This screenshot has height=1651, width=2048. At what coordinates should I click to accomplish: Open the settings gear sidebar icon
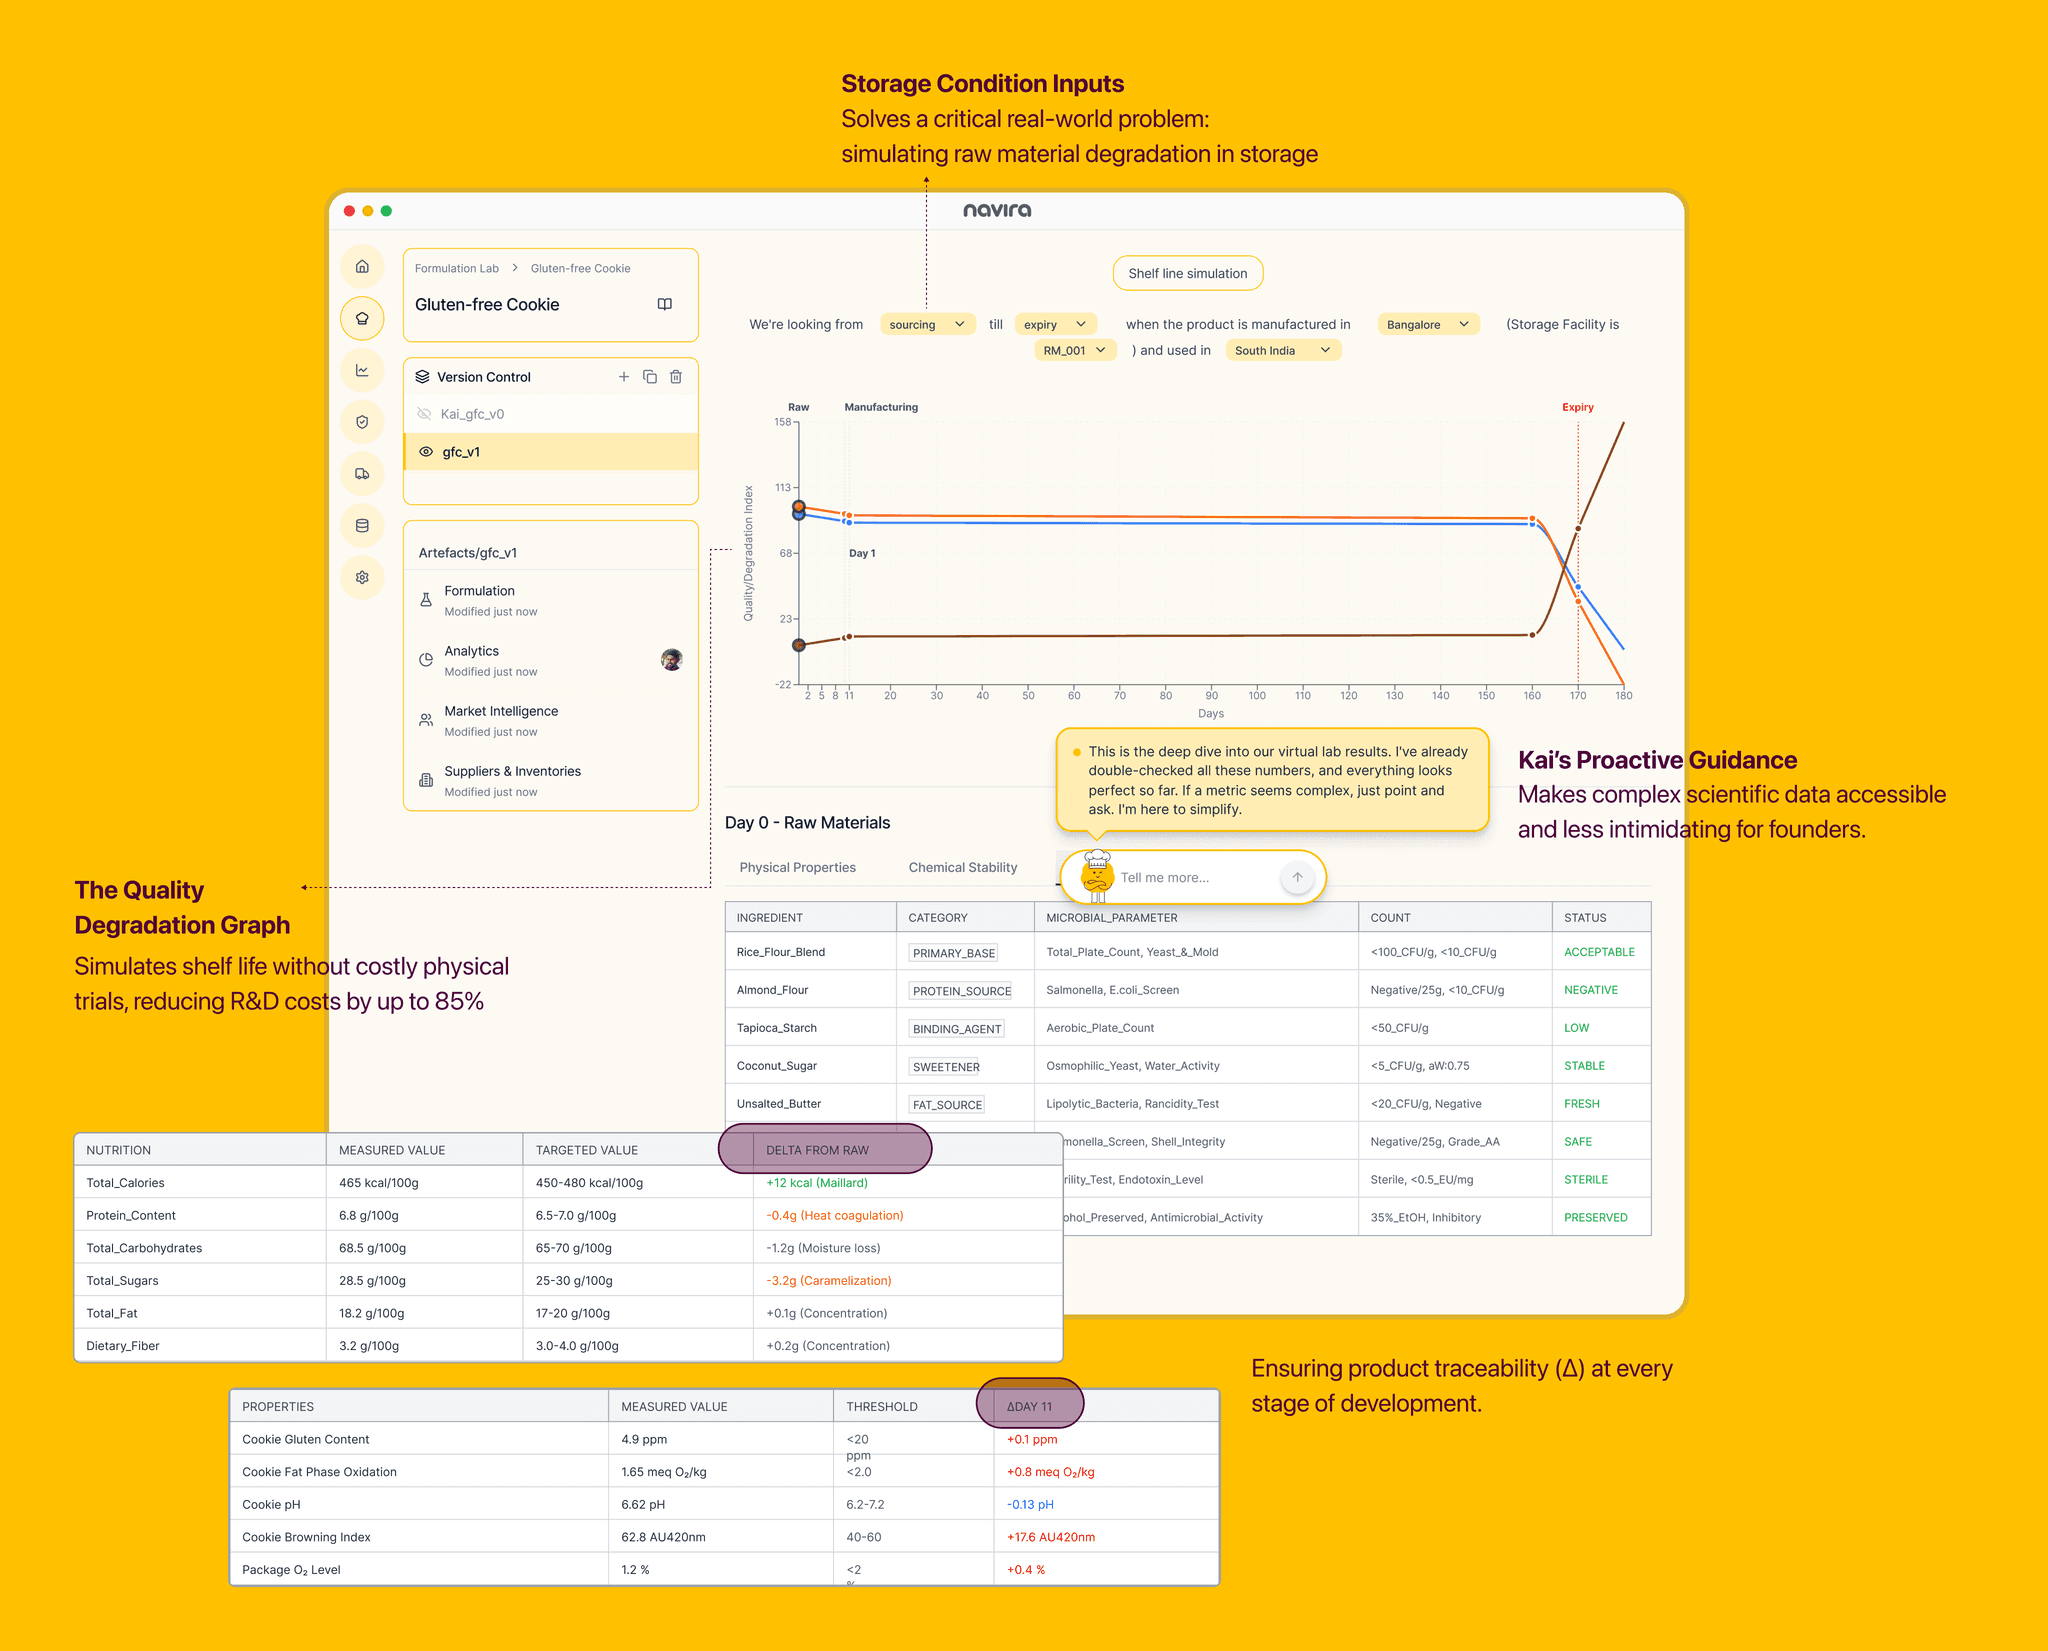coord(362,577)
